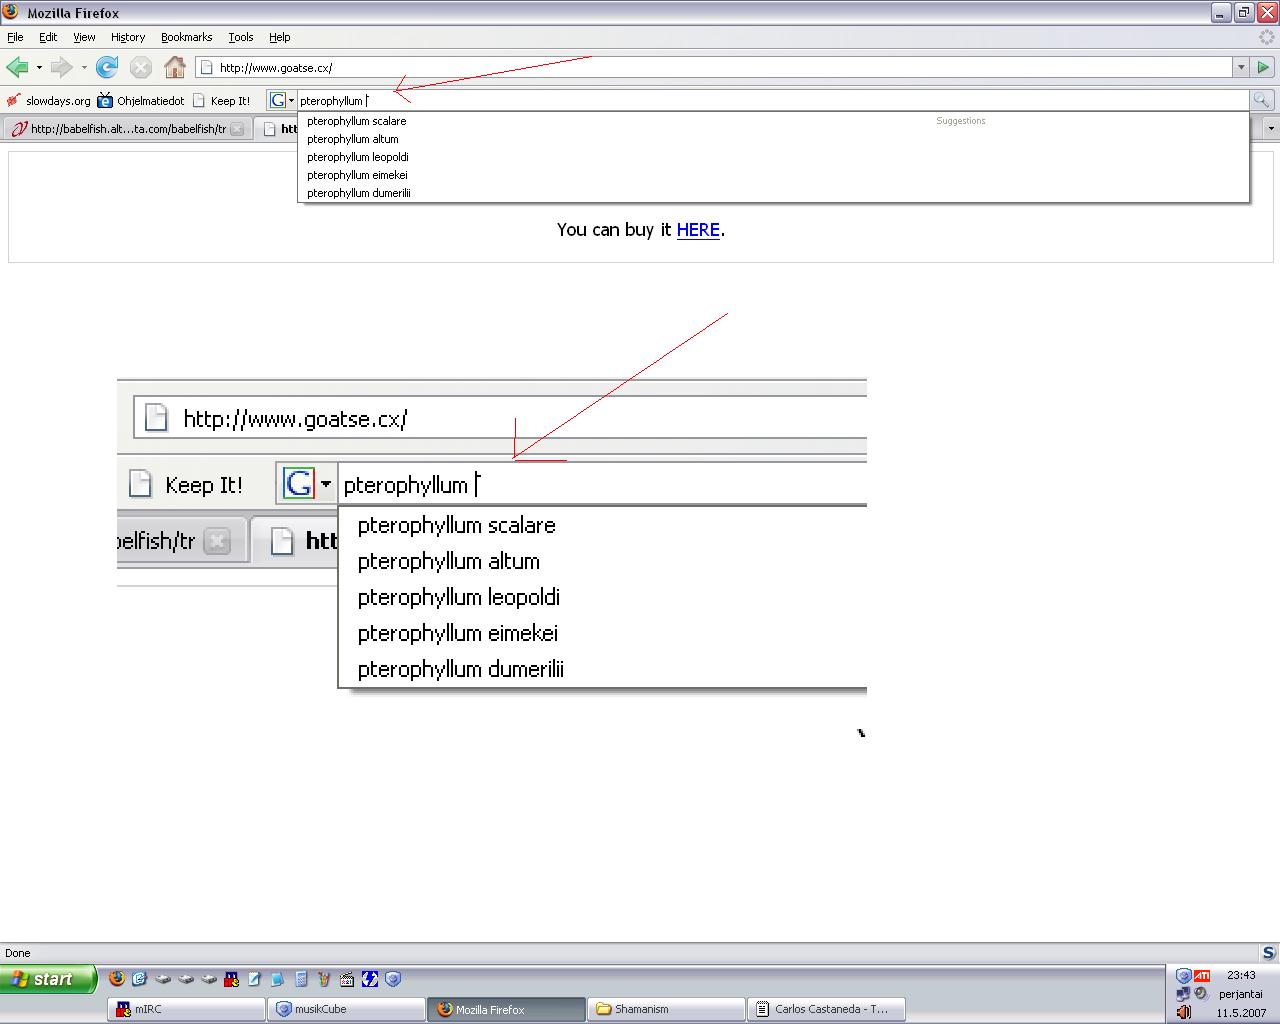Open the View menu

pyautogui.click(x=84, y=37)
